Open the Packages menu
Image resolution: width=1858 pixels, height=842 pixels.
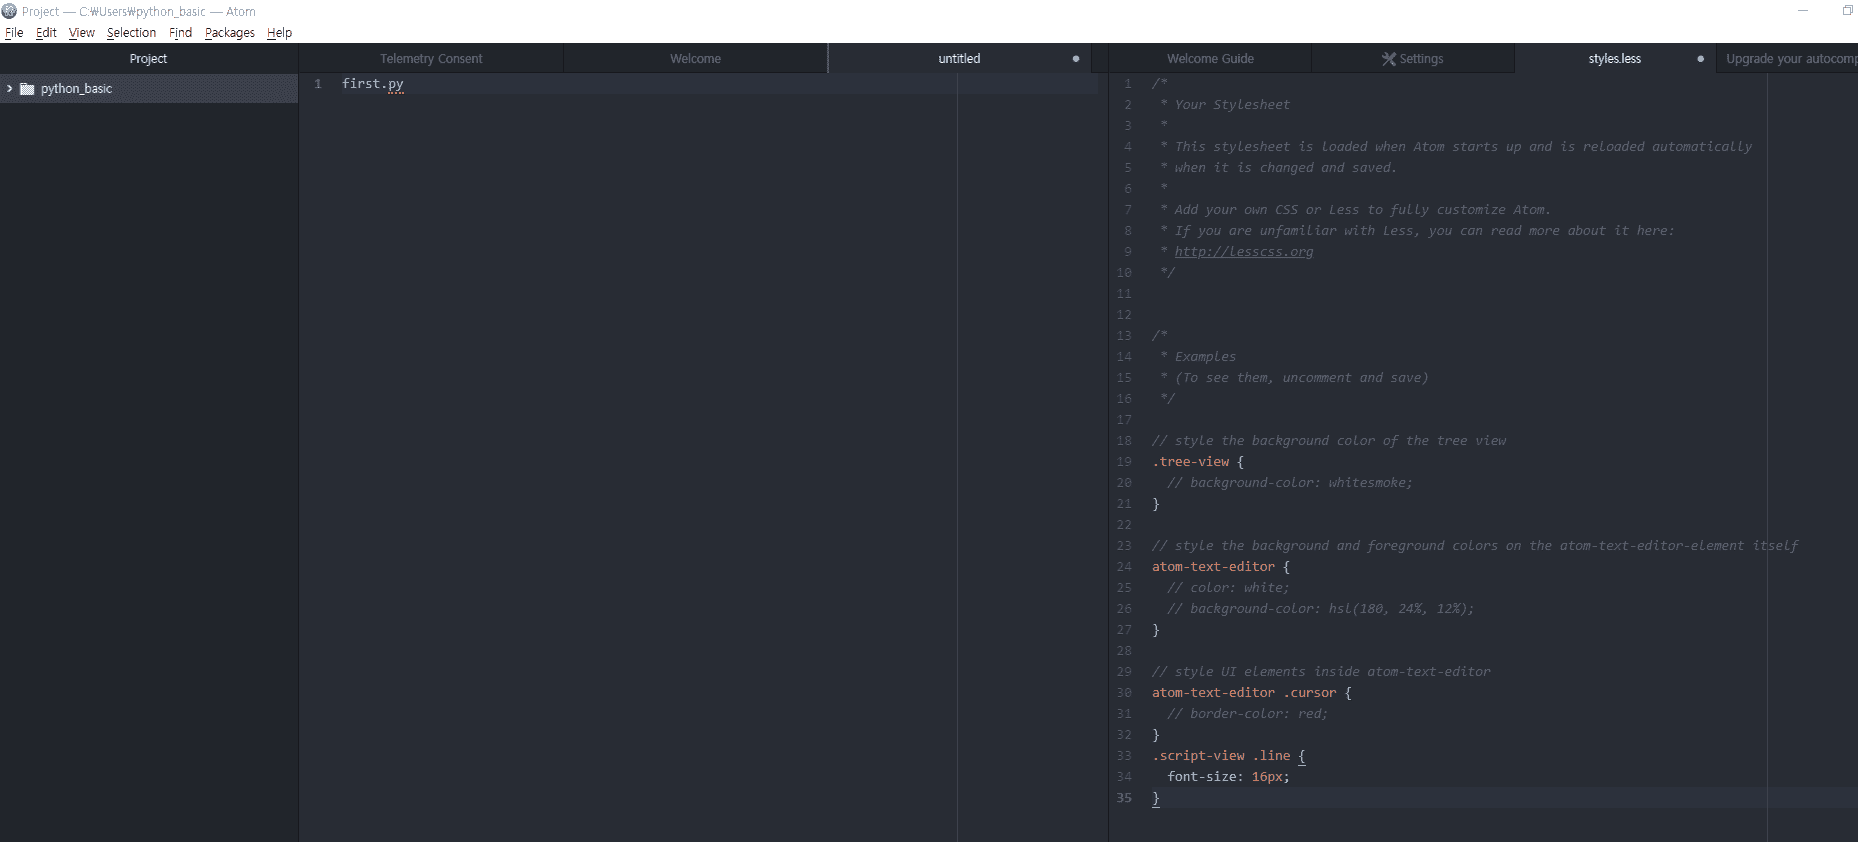(229, 33)
